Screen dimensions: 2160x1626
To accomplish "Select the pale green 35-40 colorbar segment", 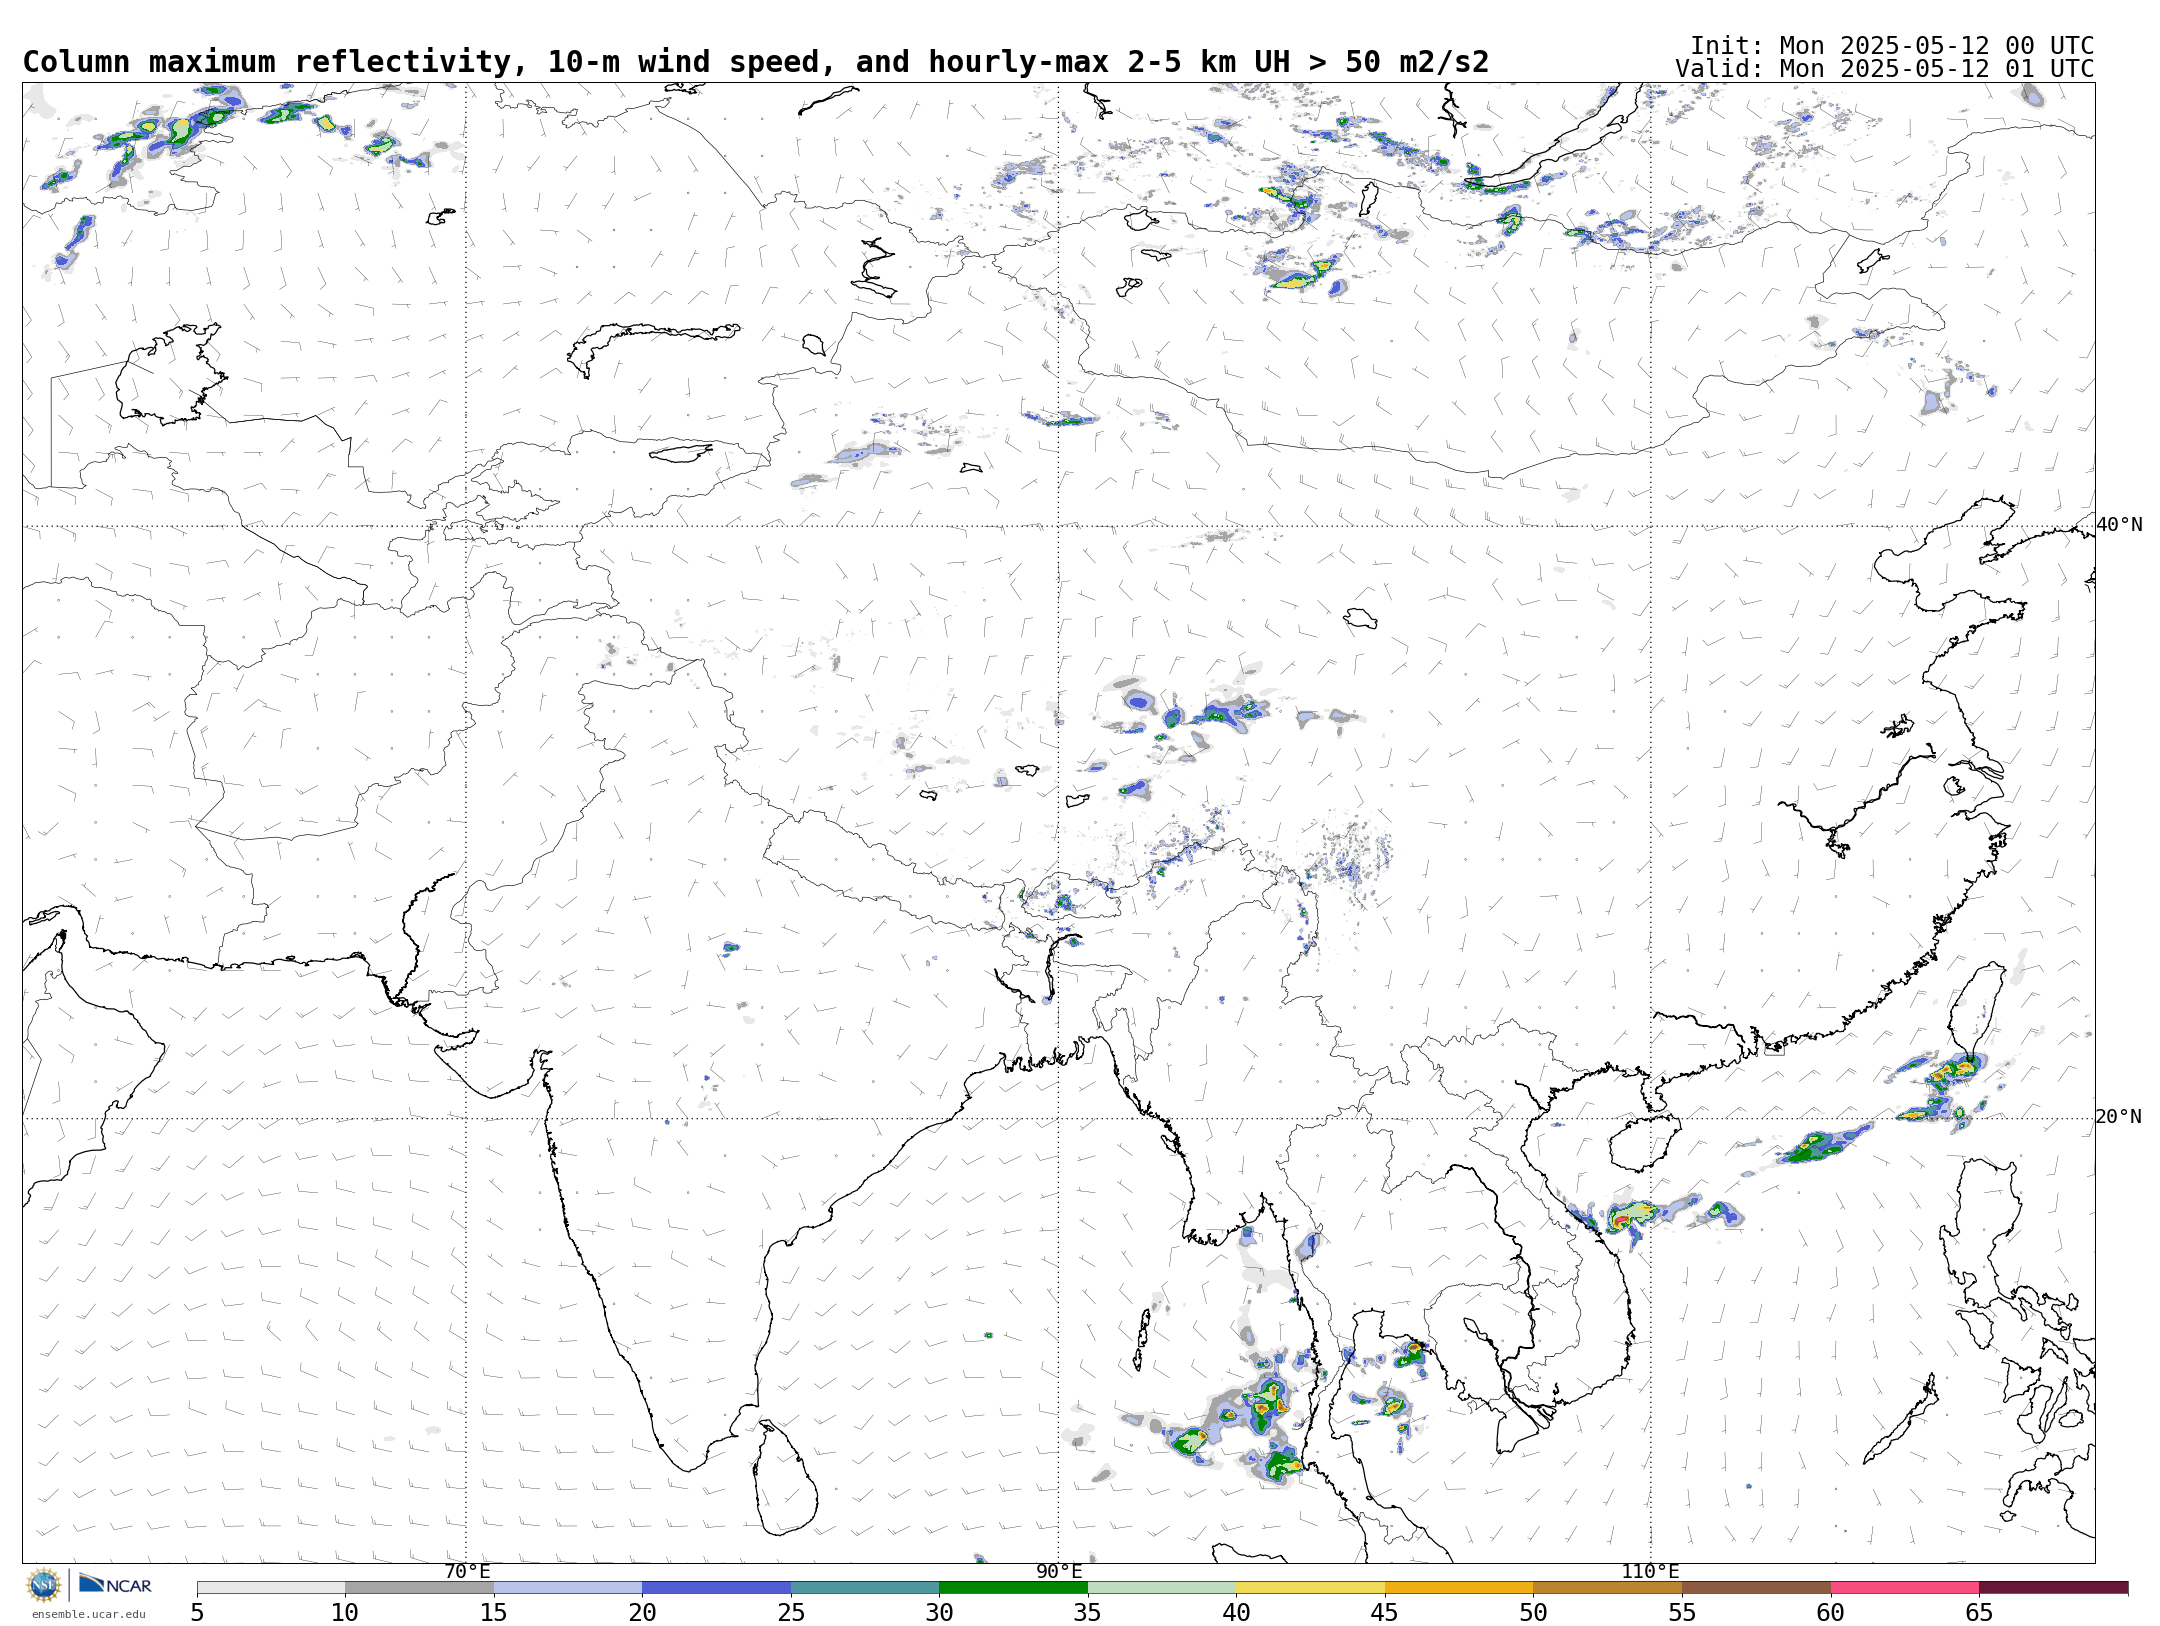I will click(1162, 1588).
